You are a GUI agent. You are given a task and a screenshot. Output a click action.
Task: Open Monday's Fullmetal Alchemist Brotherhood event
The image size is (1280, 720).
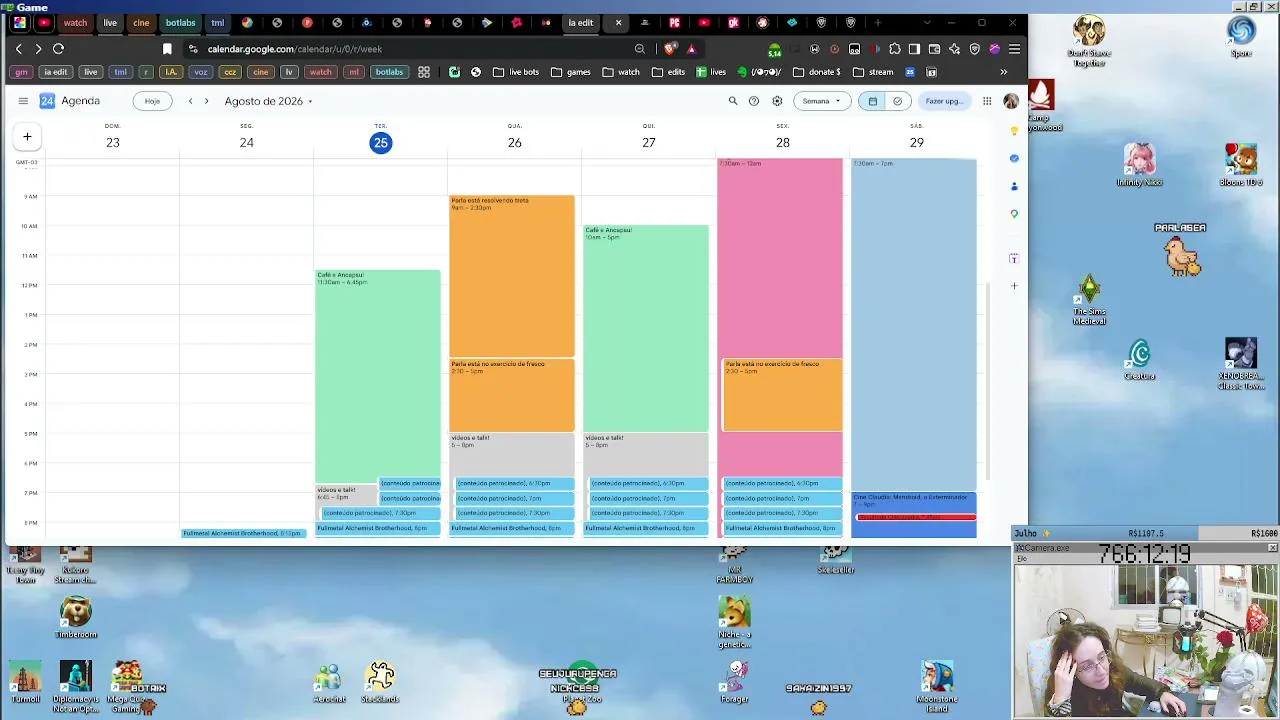(243, 533)
